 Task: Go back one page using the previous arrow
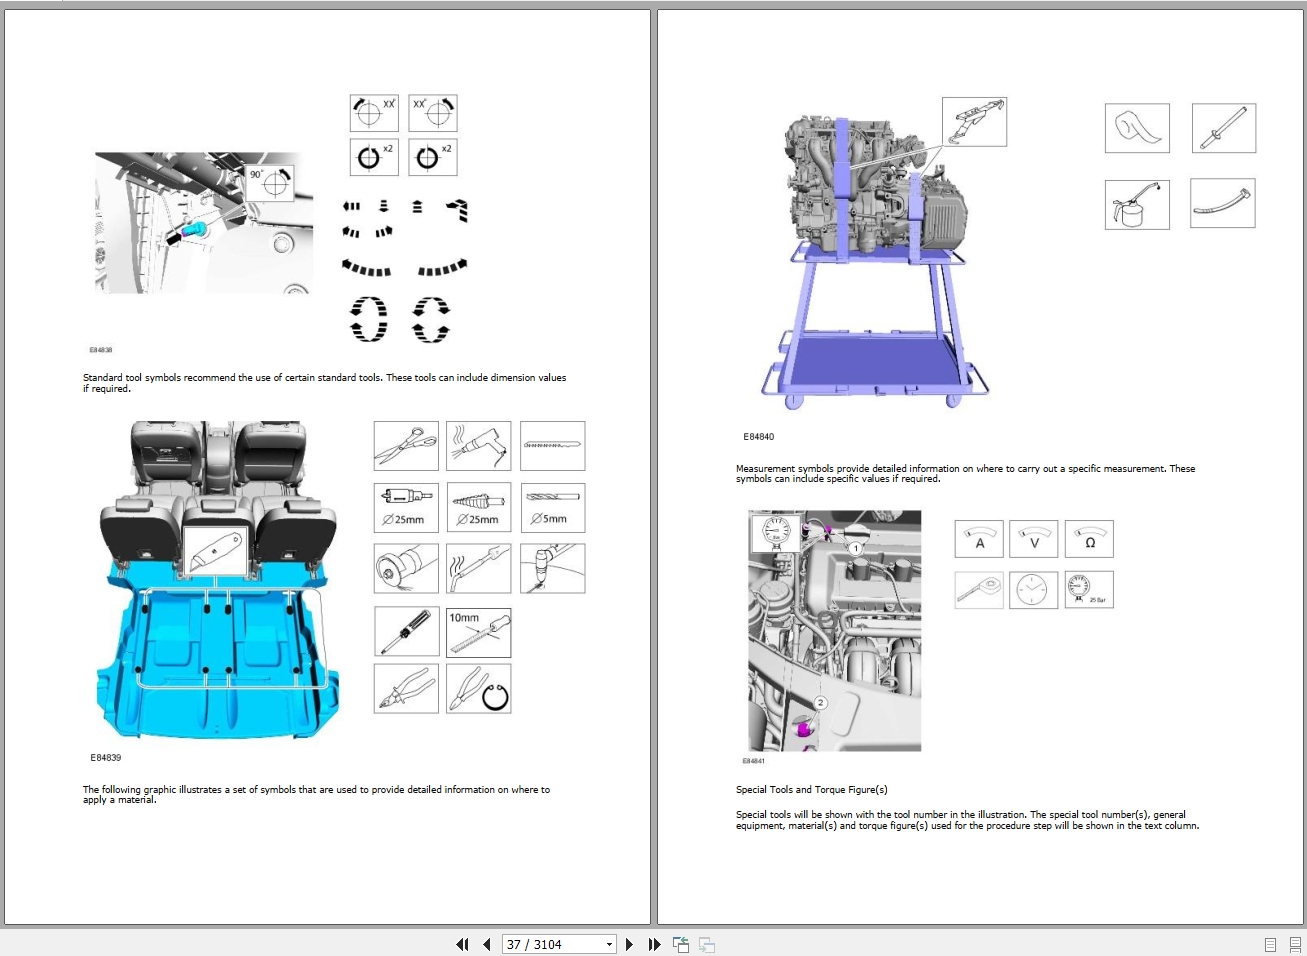486,944
